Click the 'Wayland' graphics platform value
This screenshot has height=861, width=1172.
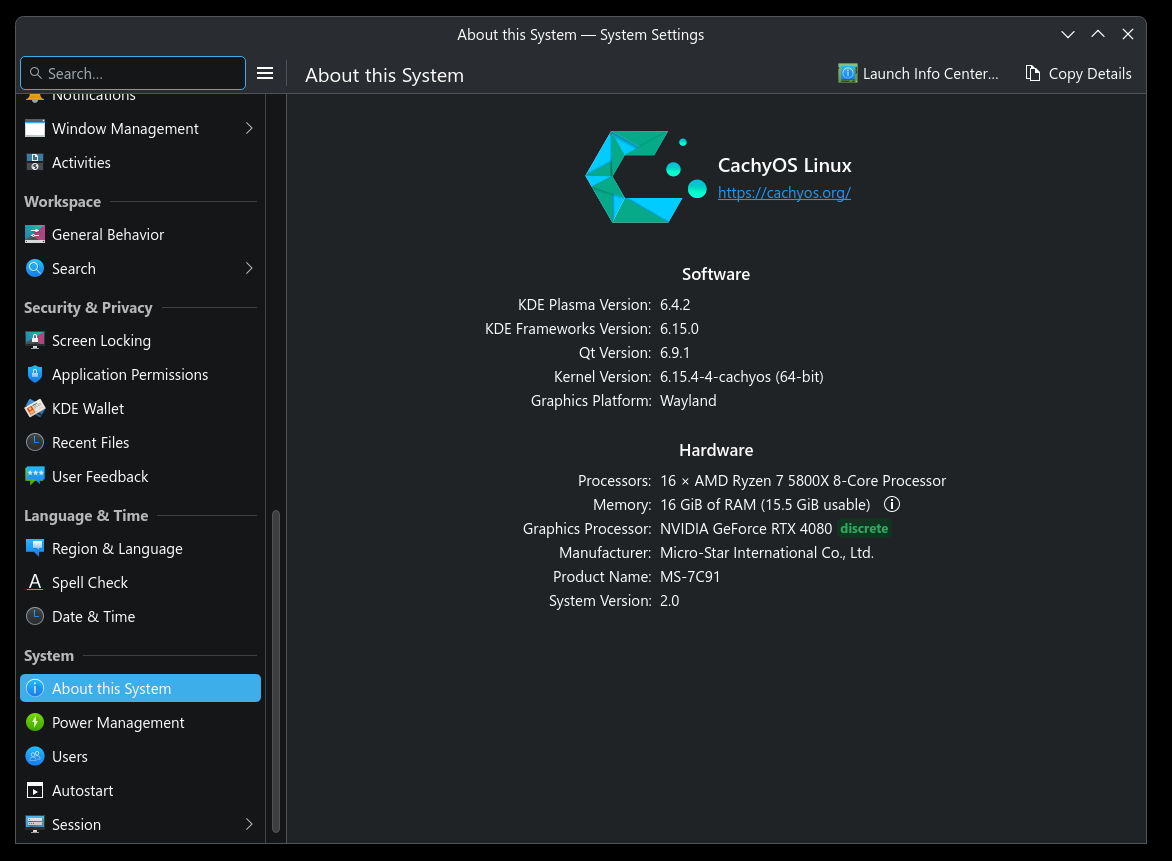[x=688, y=401]
